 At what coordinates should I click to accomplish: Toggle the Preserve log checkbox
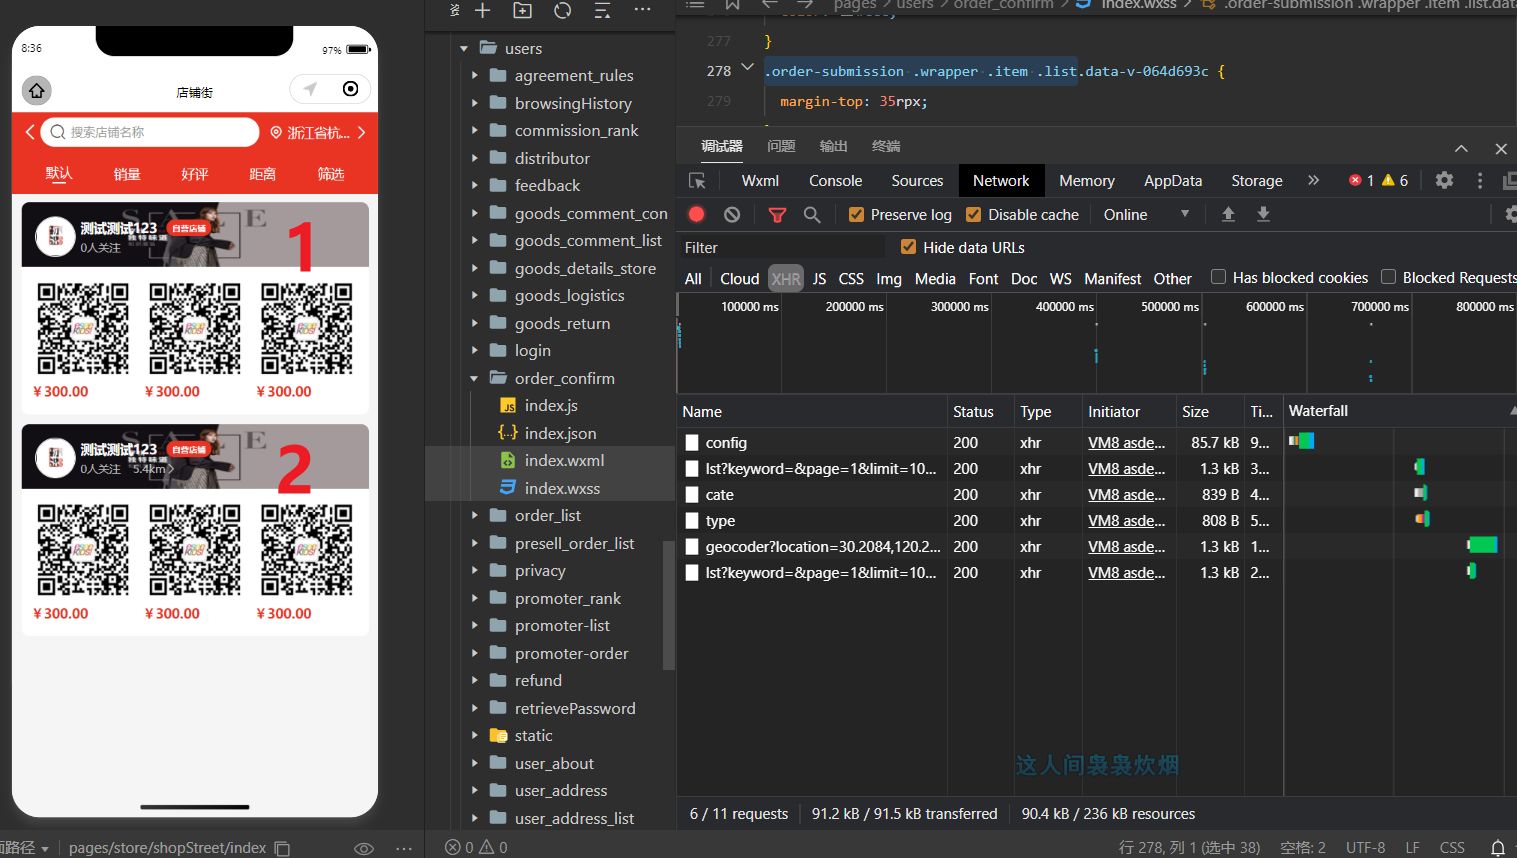(856, 214)
